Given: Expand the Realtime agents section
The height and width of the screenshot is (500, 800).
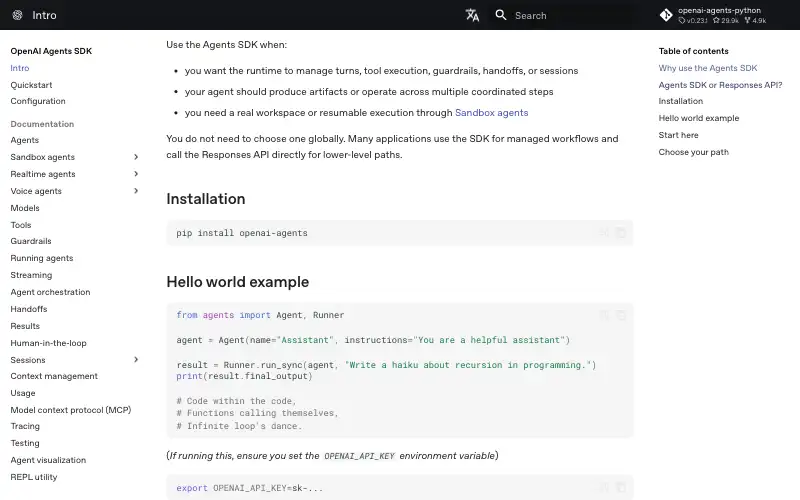Looking at the screenshot, I should click(136, 174).
